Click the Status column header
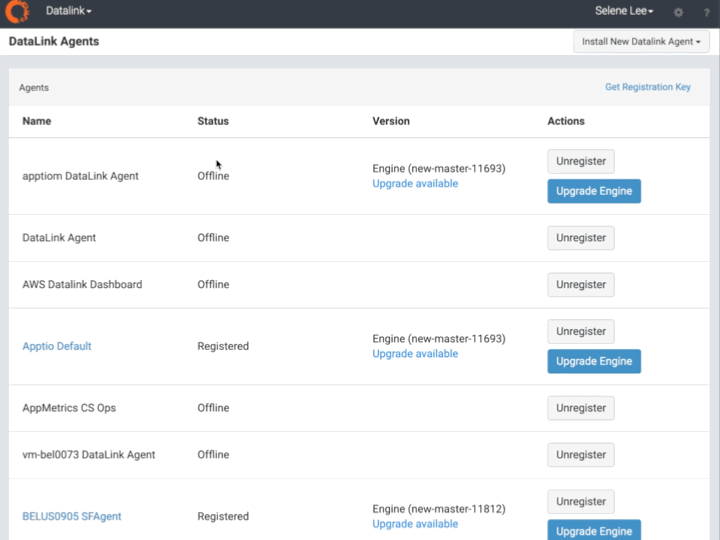The height and width of the screenshot is (540, 720). click(x=213, y=121)
